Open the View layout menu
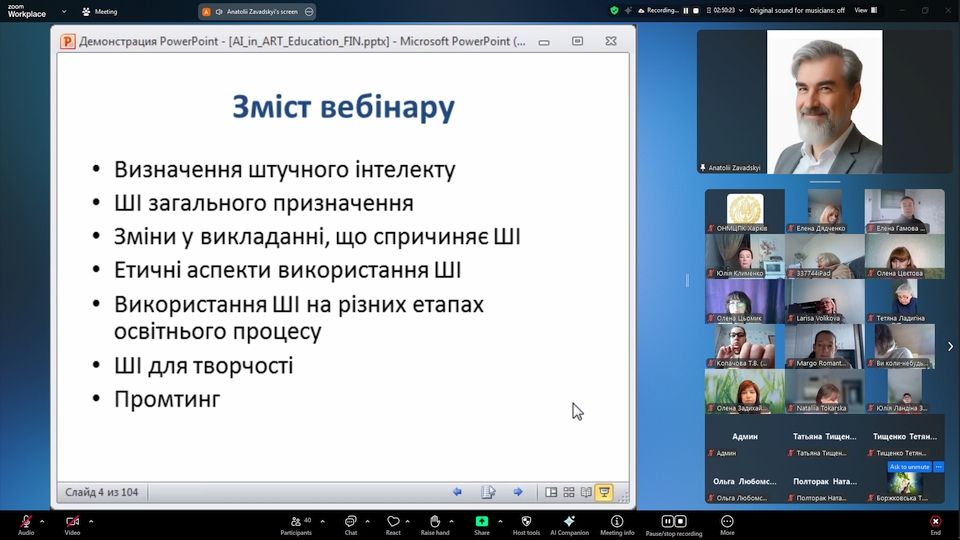 [x=866, y=10]
